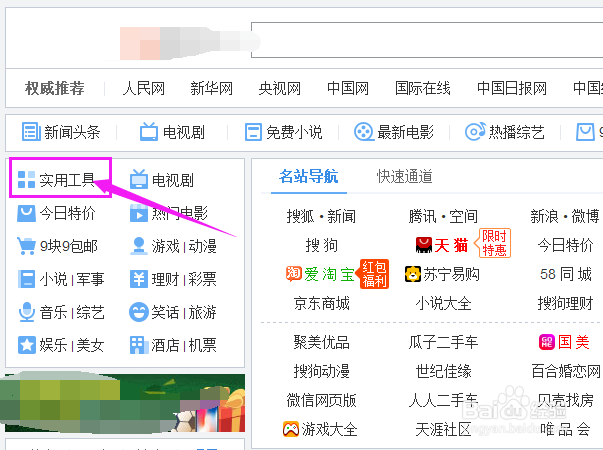Open the 新华网 link
The width and height of the screenshot is (603, 450).
pyautogui.click(x=212, y=88)
